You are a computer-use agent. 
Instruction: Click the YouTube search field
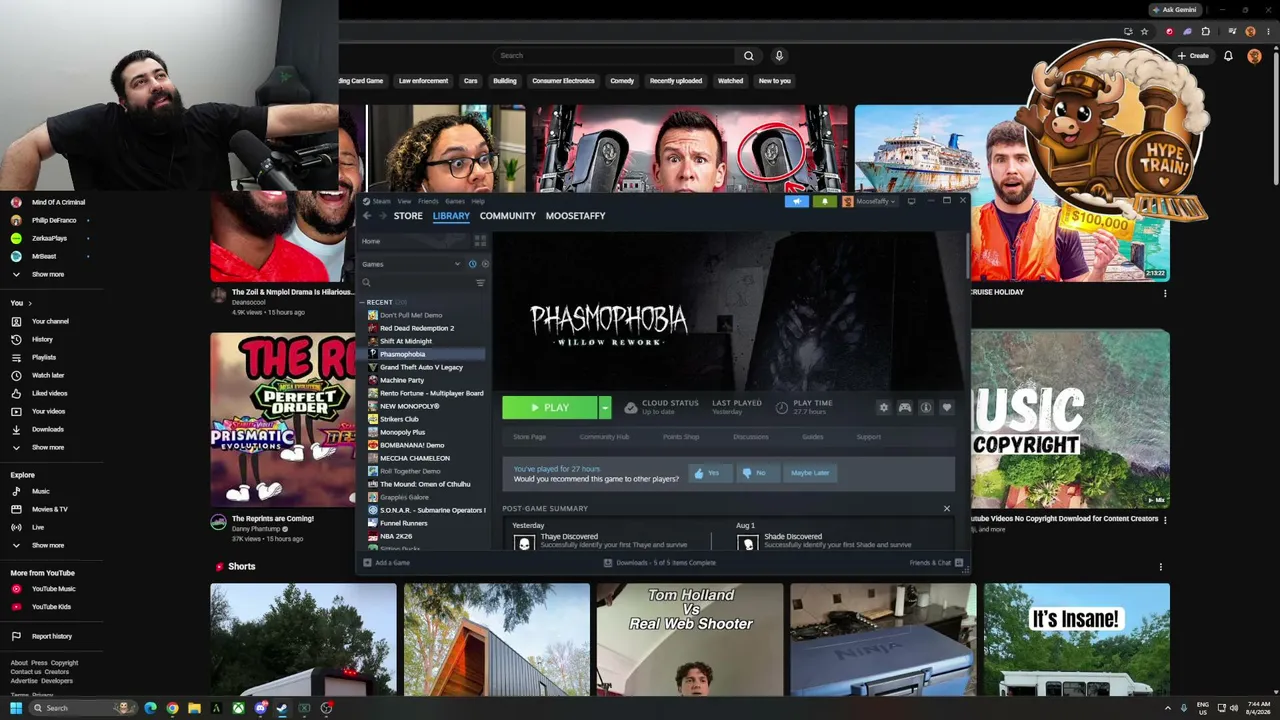click(614, 56)
